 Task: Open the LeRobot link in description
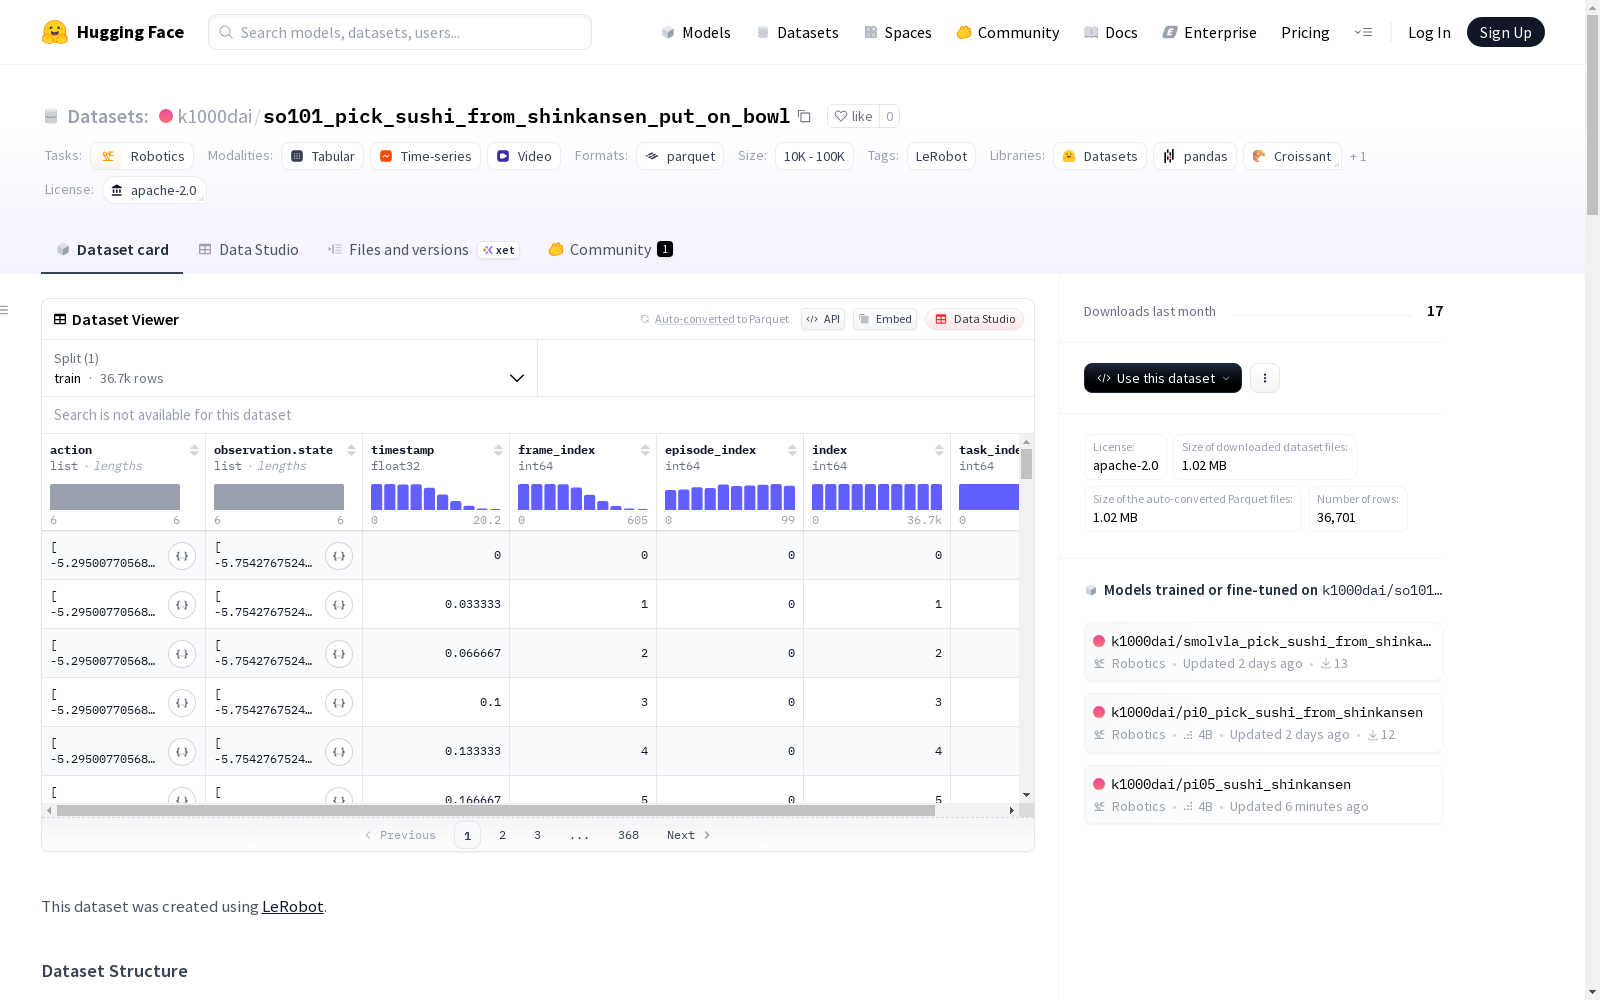[x=292, y=907]
